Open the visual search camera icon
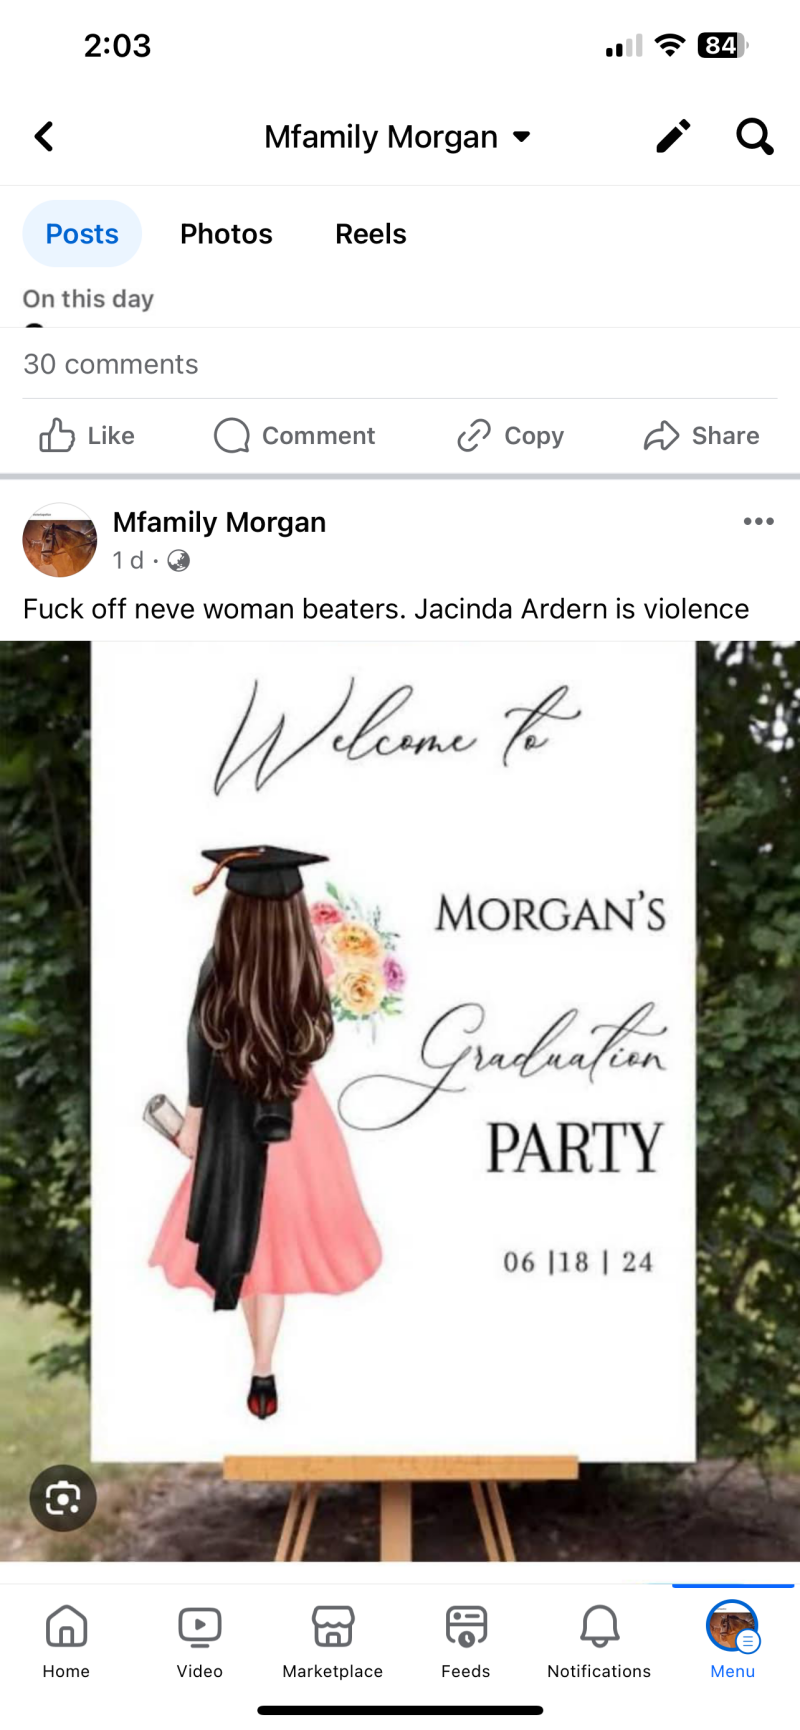 [x=63, y=1498]
